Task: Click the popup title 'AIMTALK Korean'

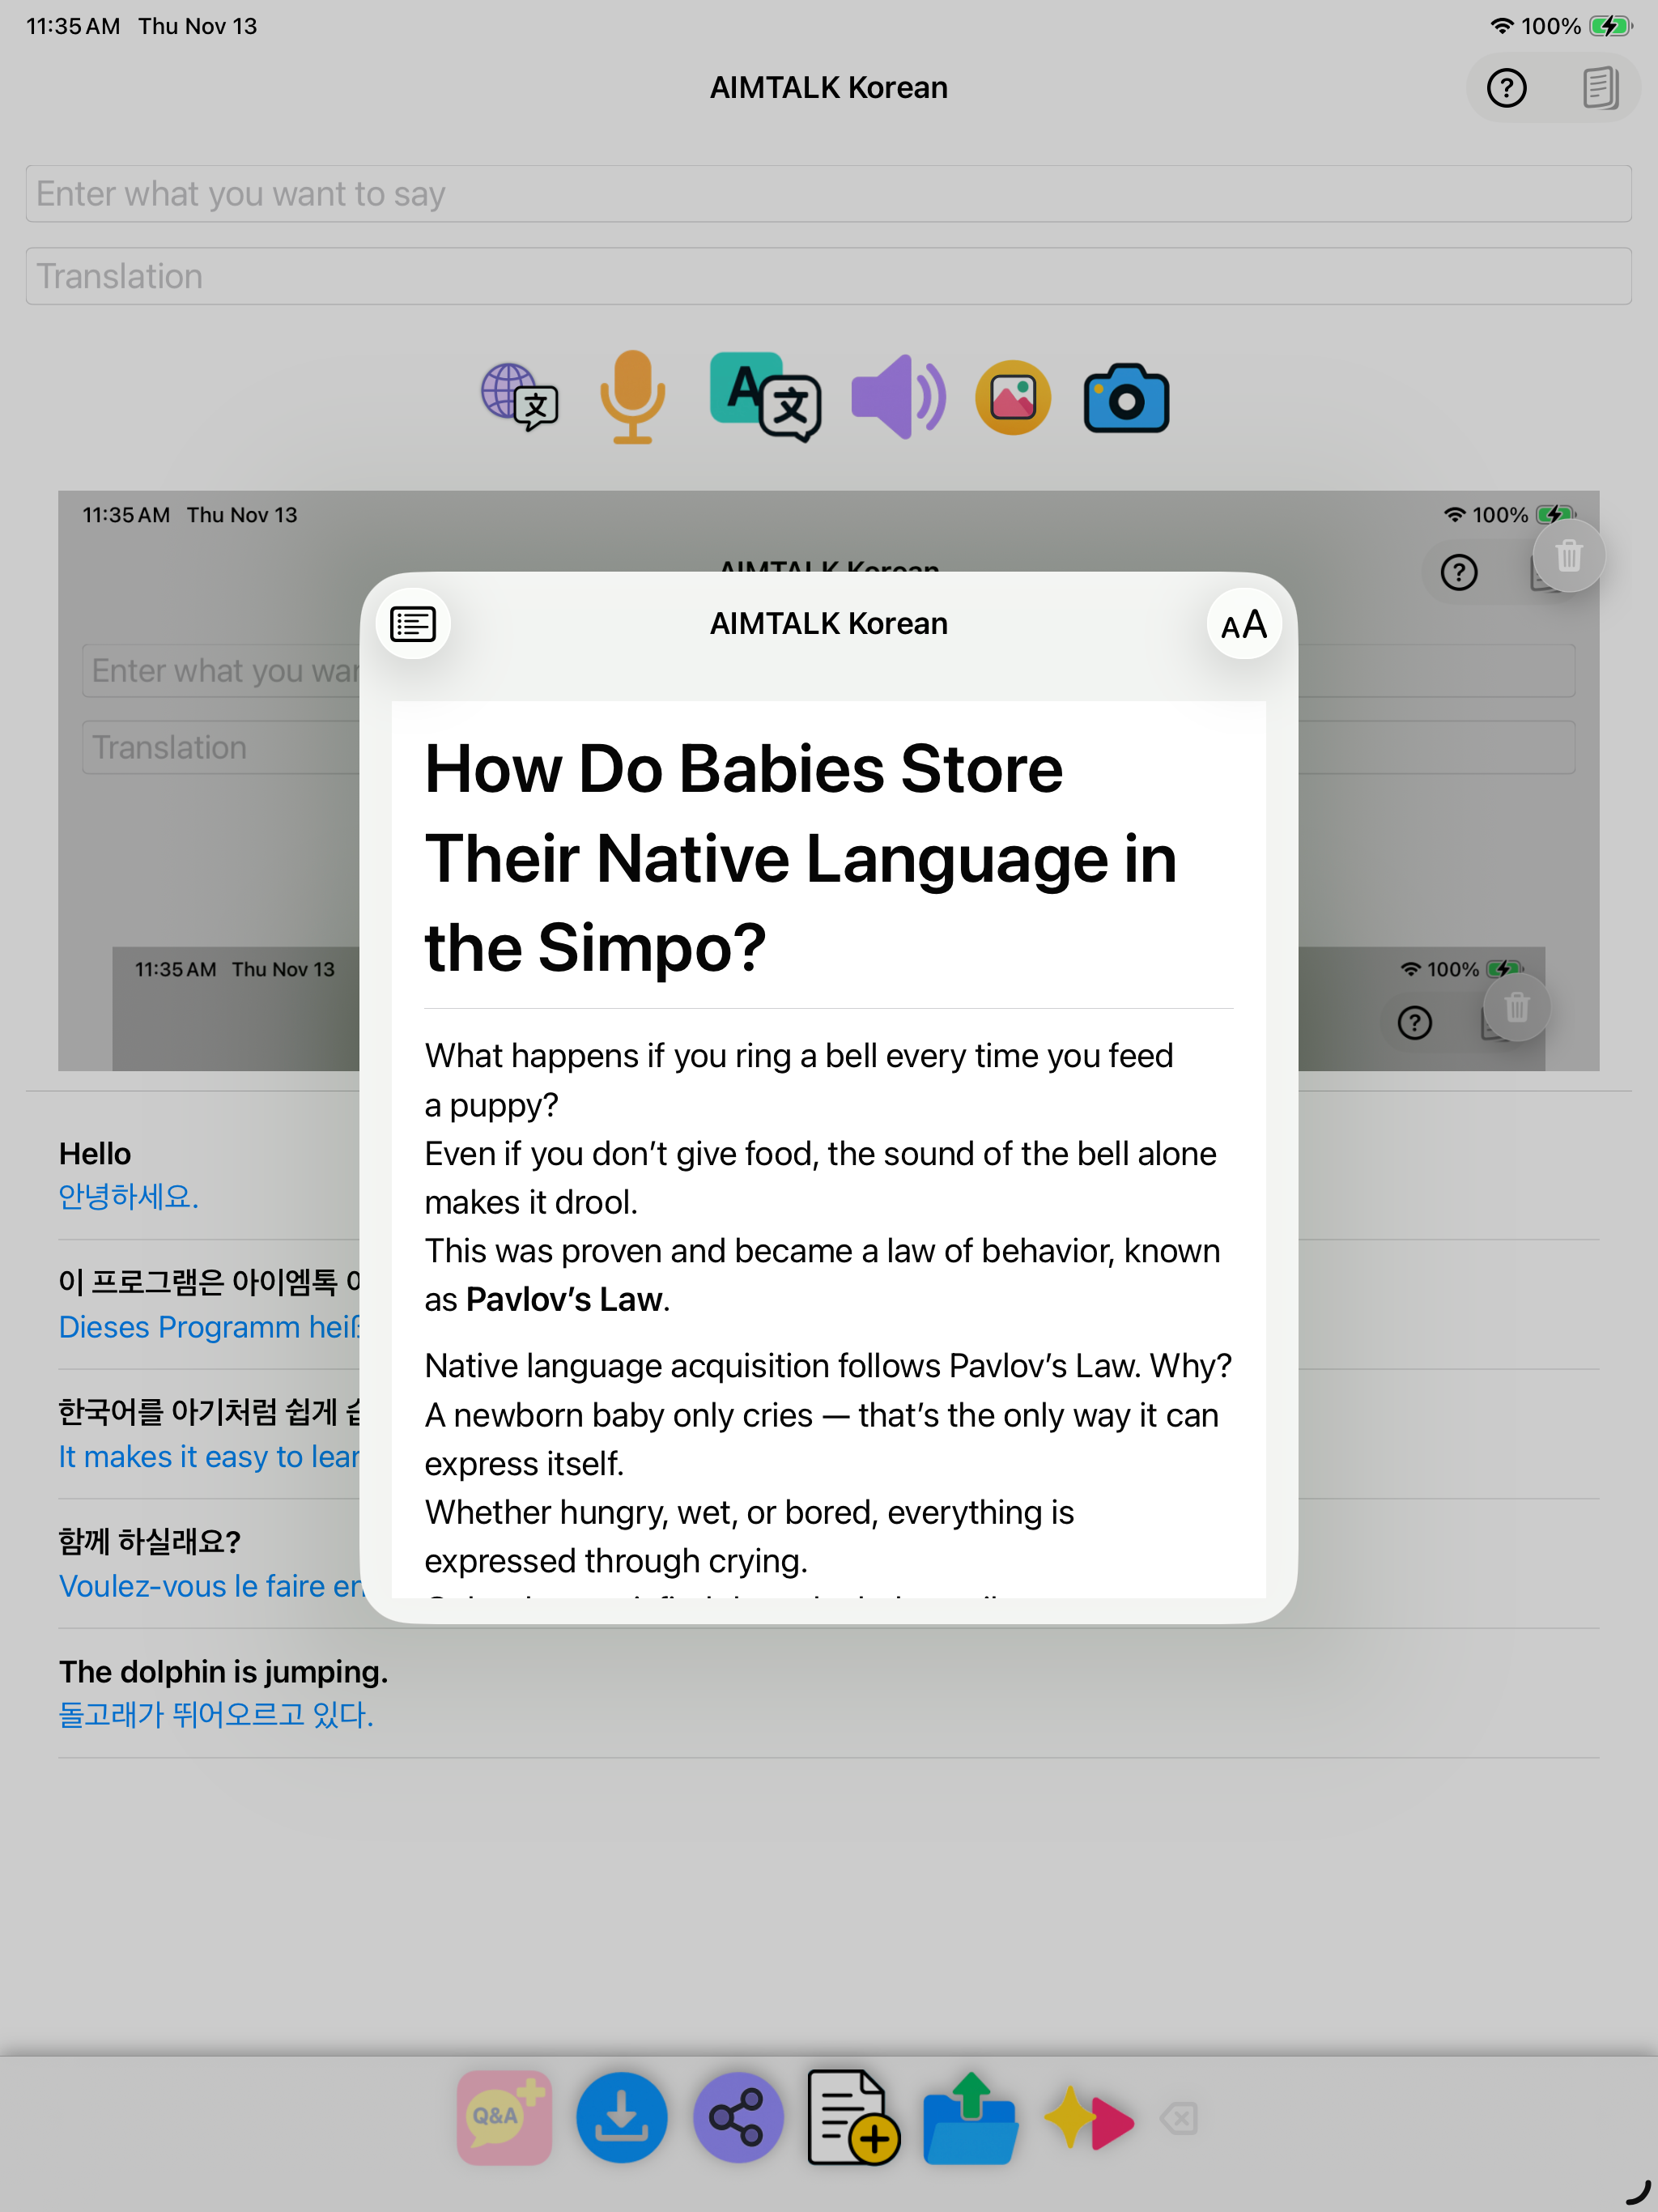Action: tap(828, 624)
